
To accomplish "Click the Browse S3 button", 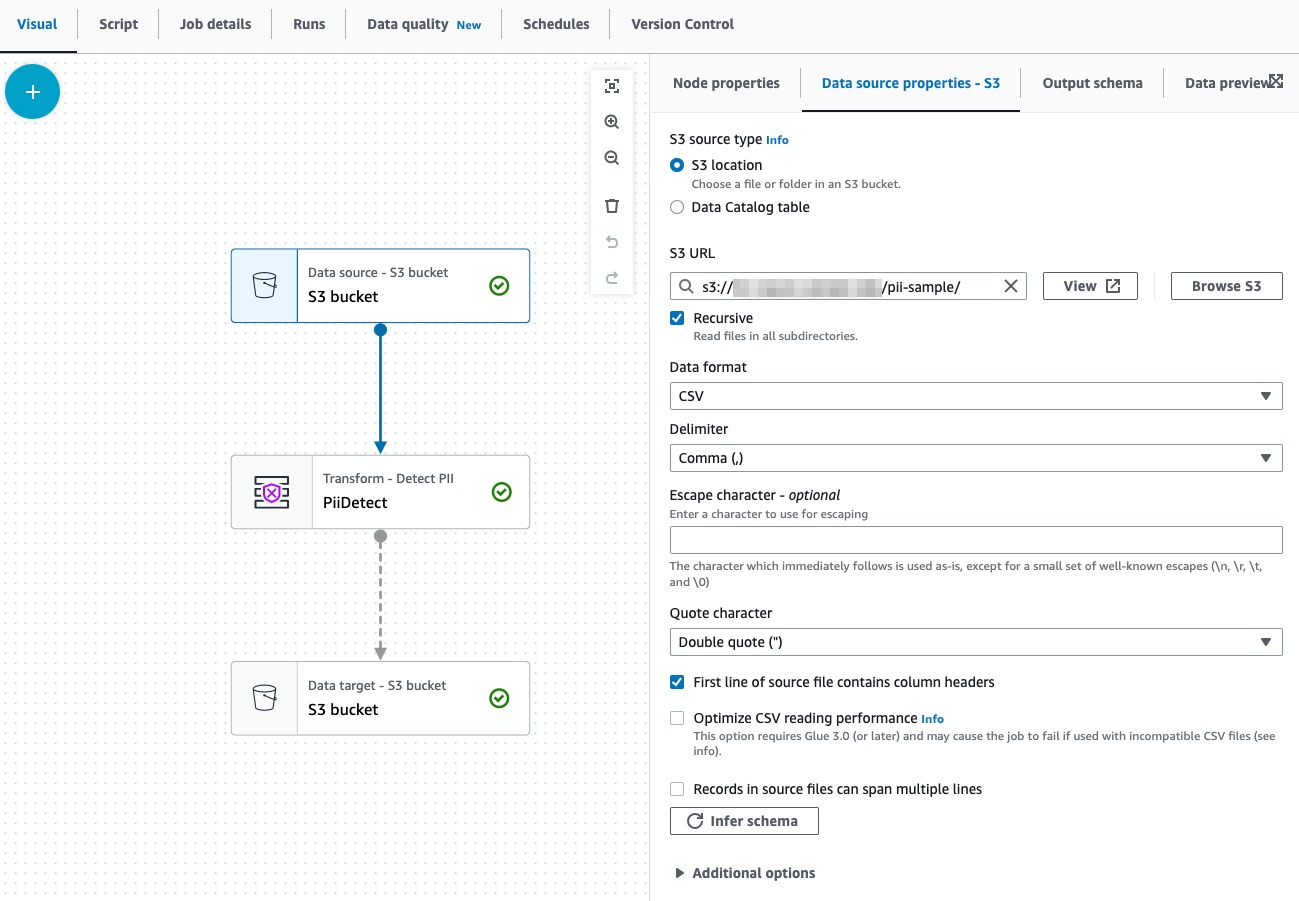I will pyautogui.click(x=1226, y=285).
